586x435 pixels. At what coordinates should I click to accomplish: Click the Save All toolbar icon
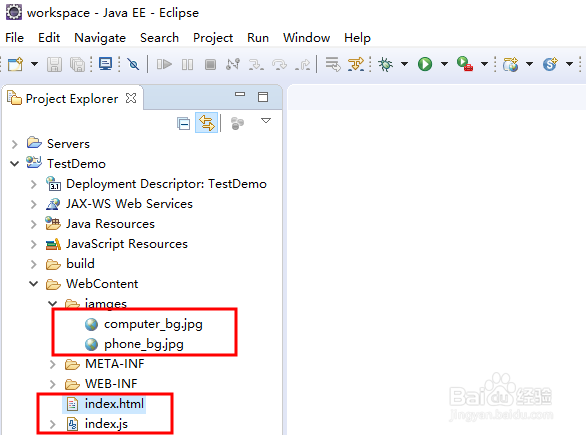(x=77, y=64)
